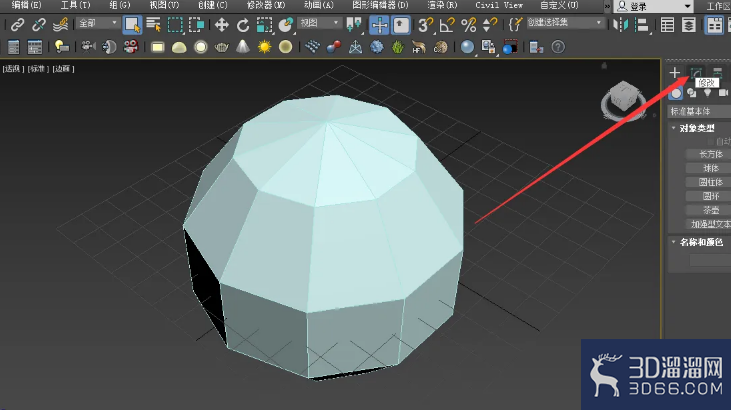Open the 动画(A) menu
731x410 pixels.
318,5
